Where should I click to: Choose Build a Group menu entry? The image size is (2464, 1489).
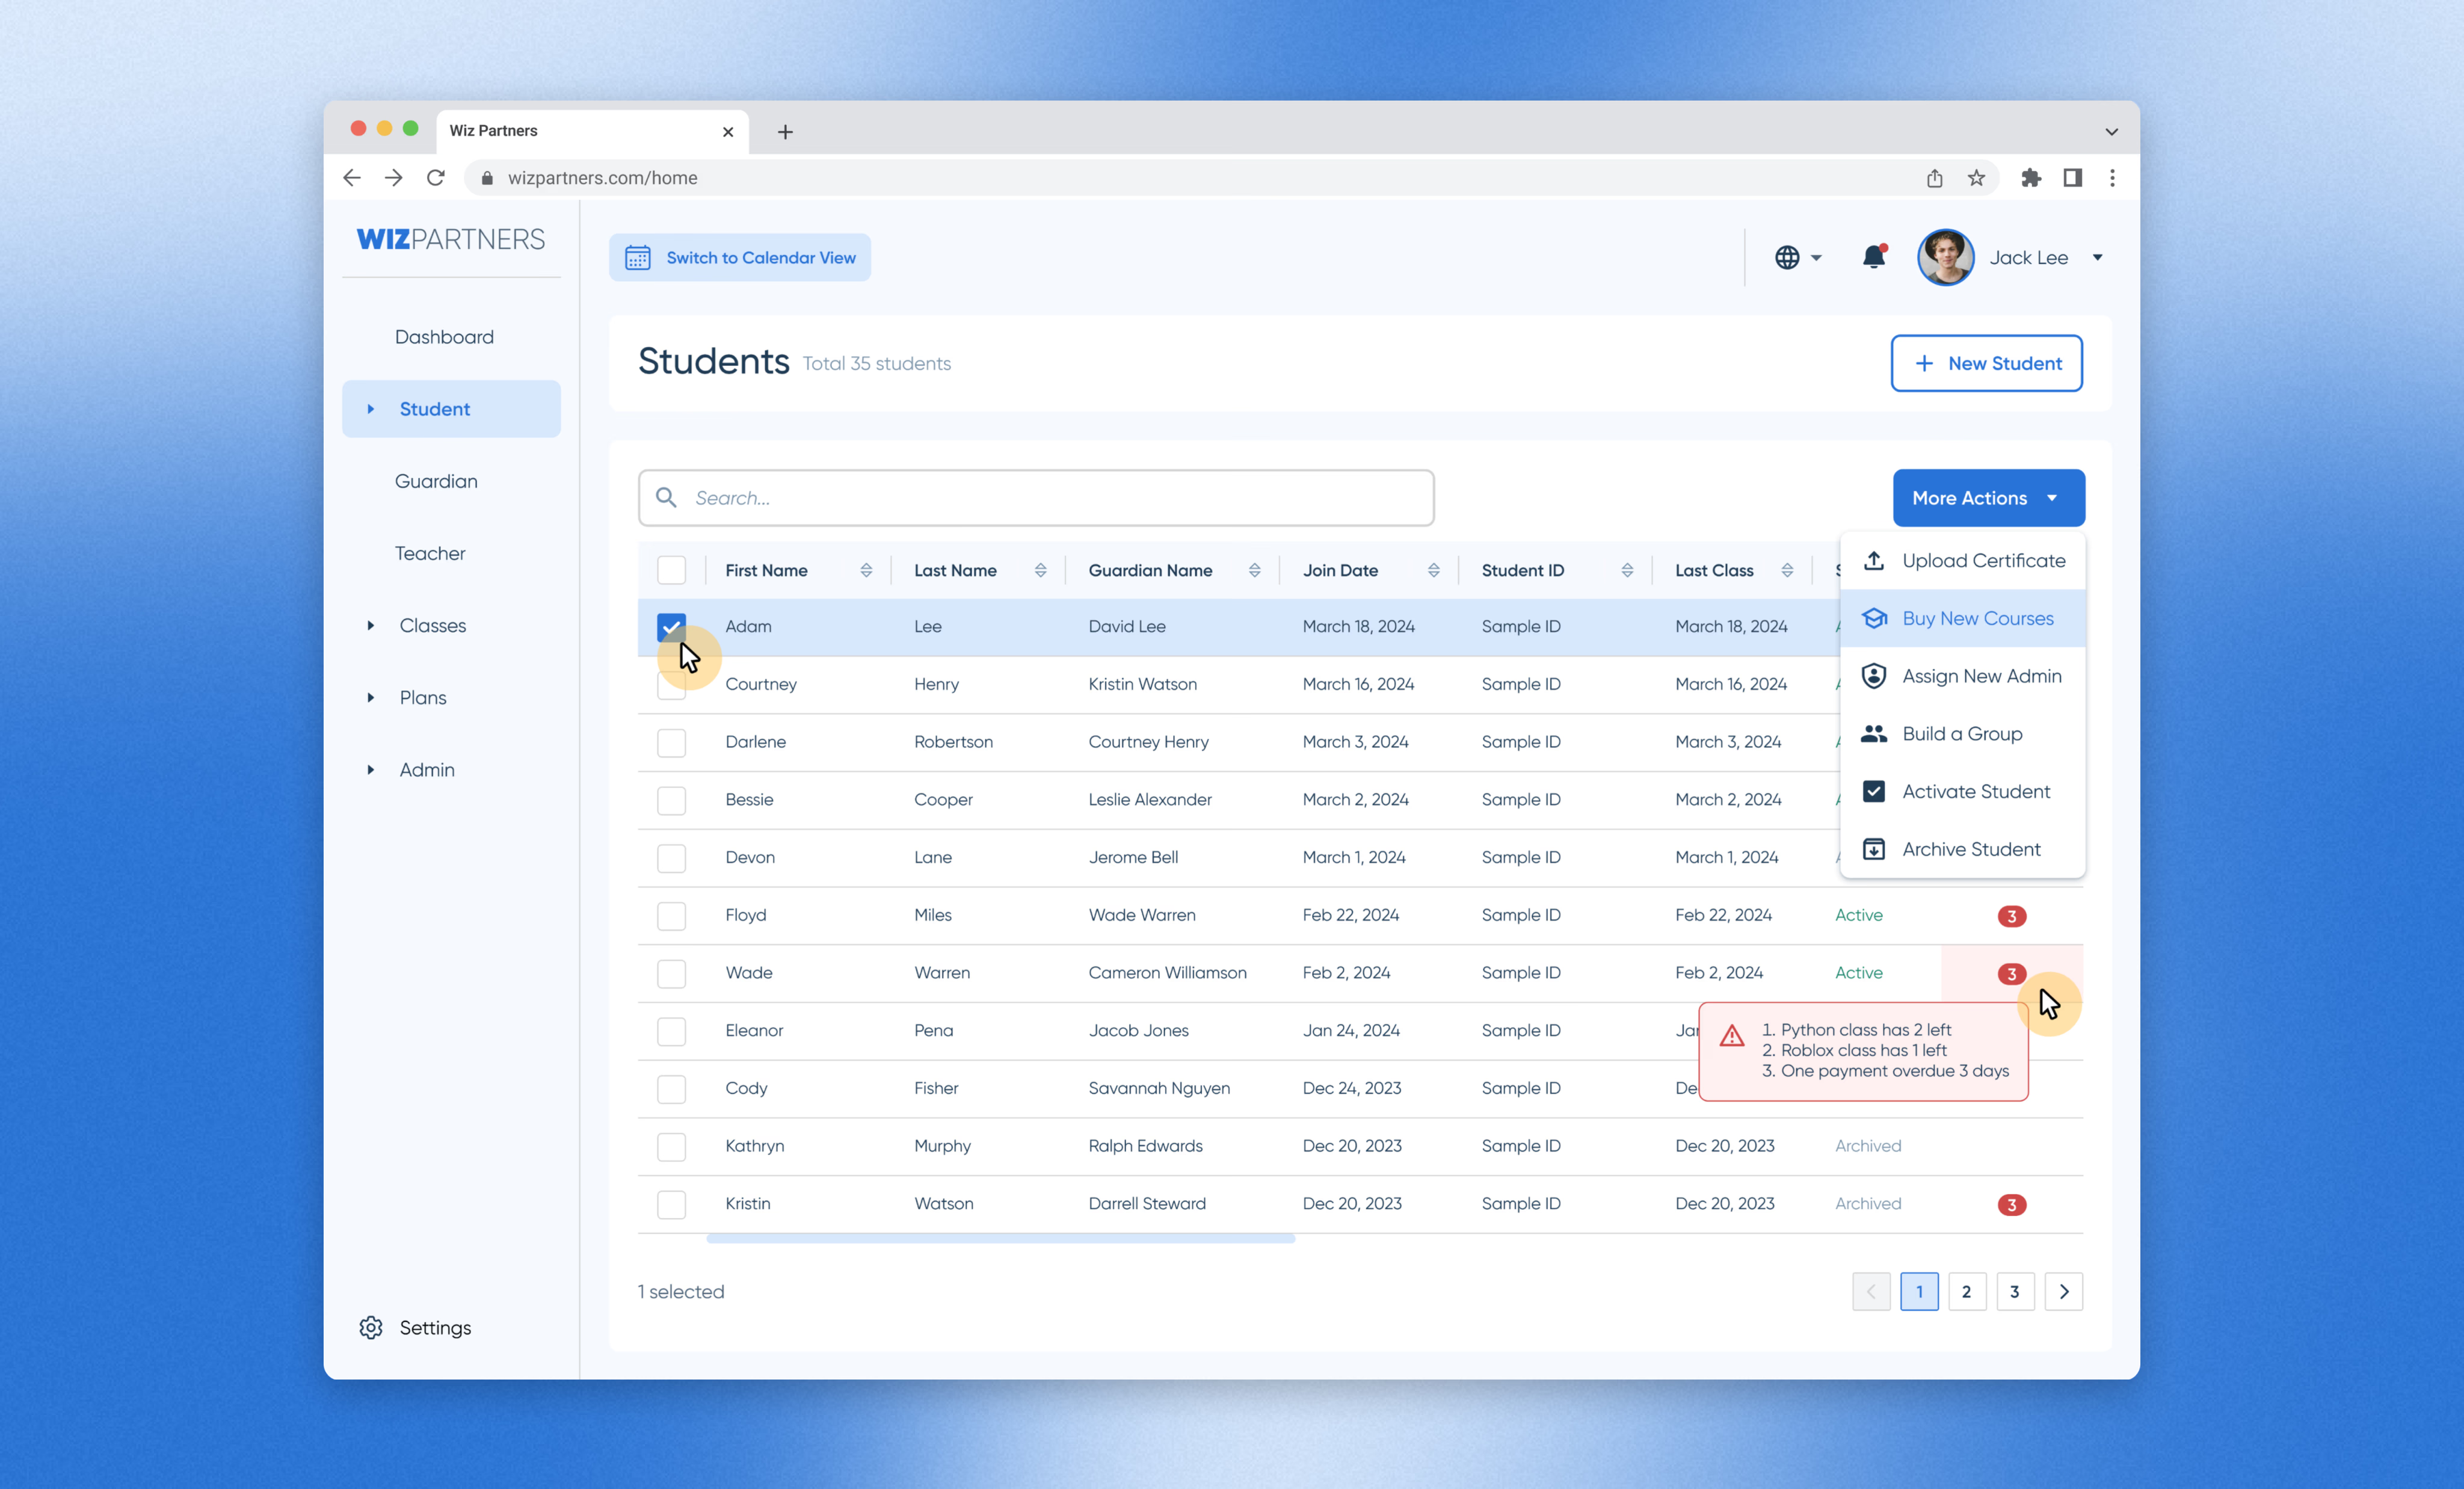(x=1962, y=733)
